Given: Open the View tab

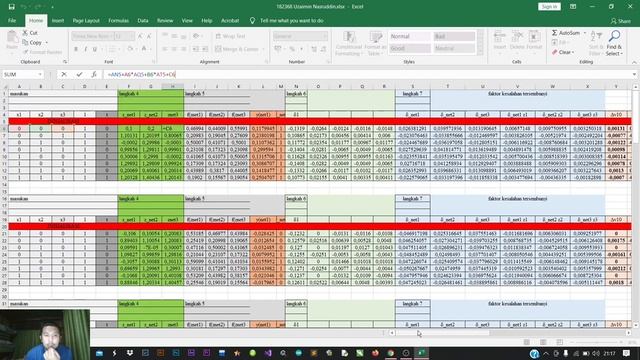Looking at the screenshot, I should click(x=187, y=20).
